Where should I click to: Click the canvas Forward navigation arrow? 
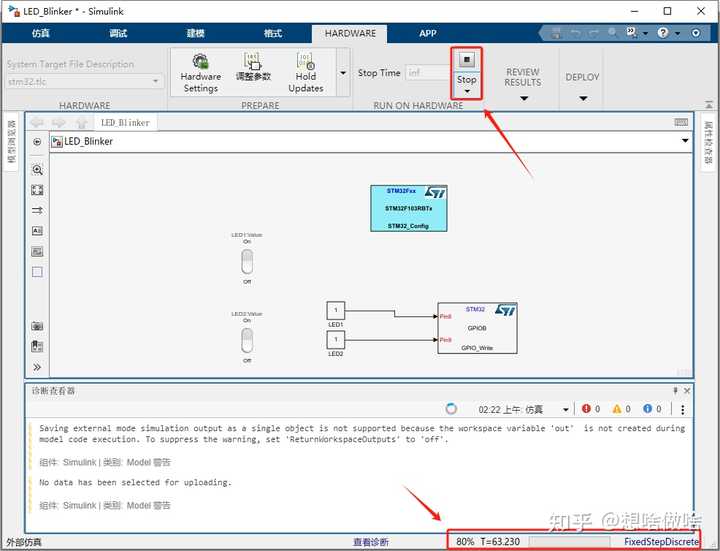[x=59, y=123]
